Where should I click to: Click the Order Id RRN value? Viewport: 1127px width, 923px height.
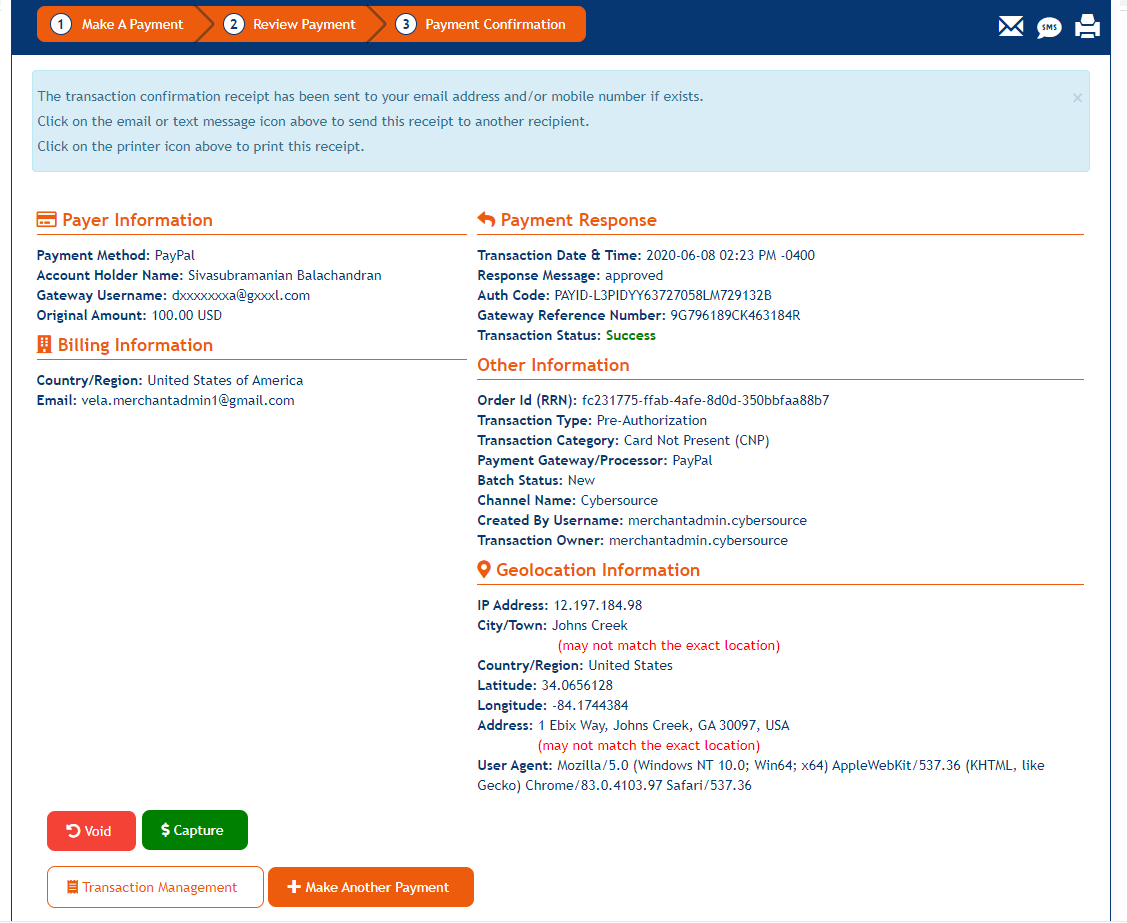point(705,400)
